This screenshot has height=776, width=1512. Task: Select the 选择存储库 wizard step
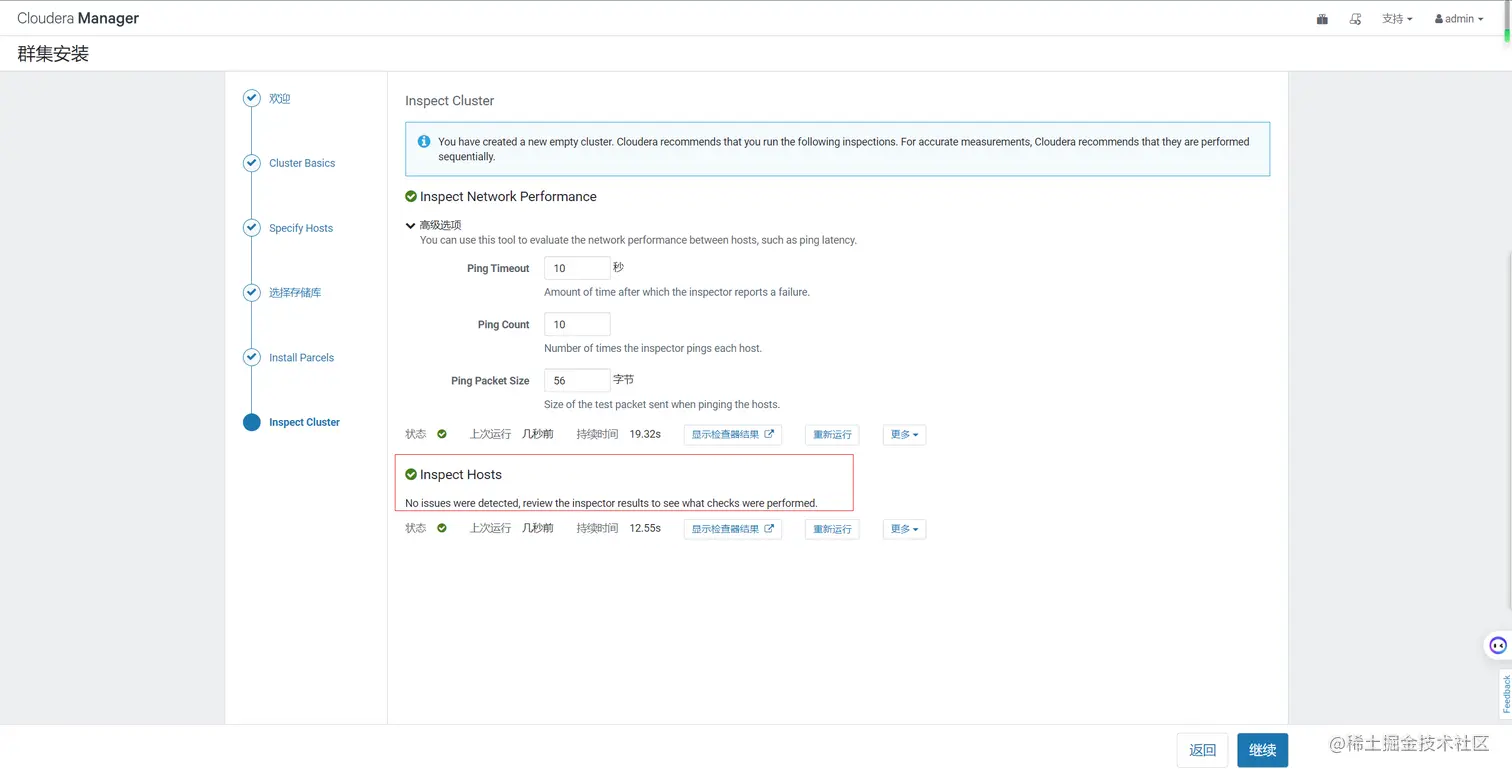tap(295, 293)
